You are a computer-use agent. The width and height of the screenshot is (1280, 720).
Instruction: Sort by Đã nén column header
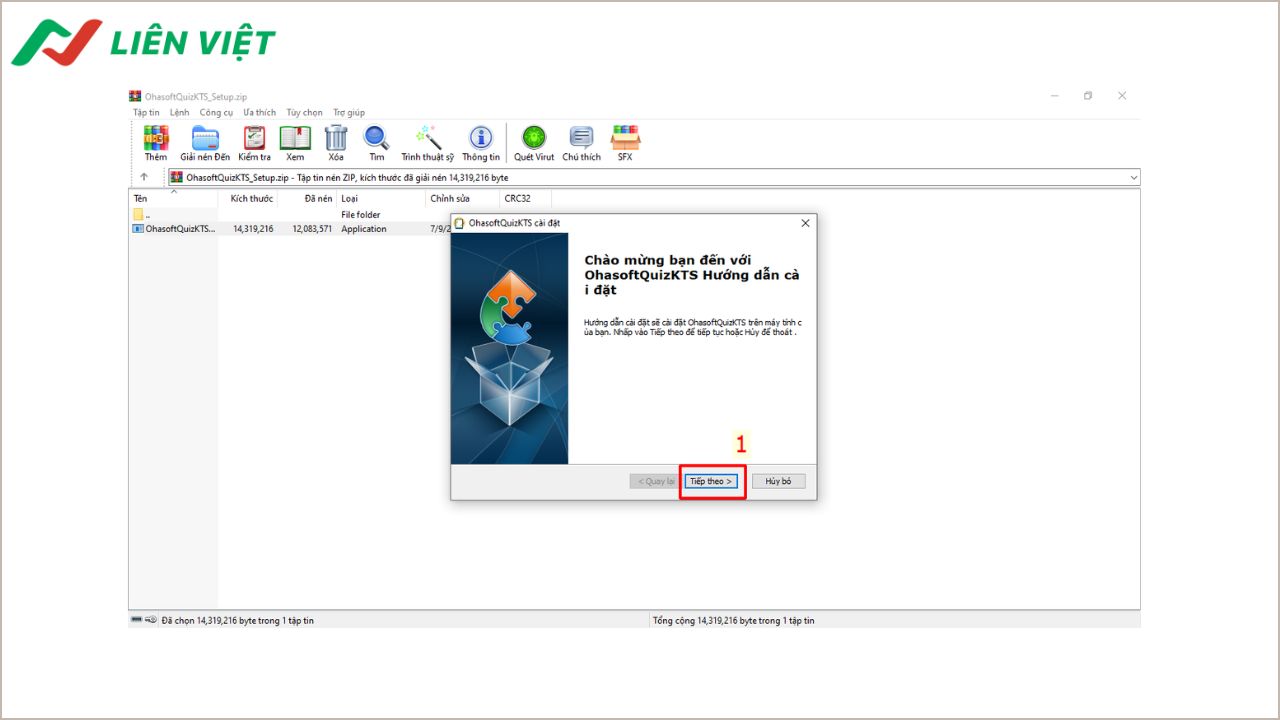pos(307,199)
